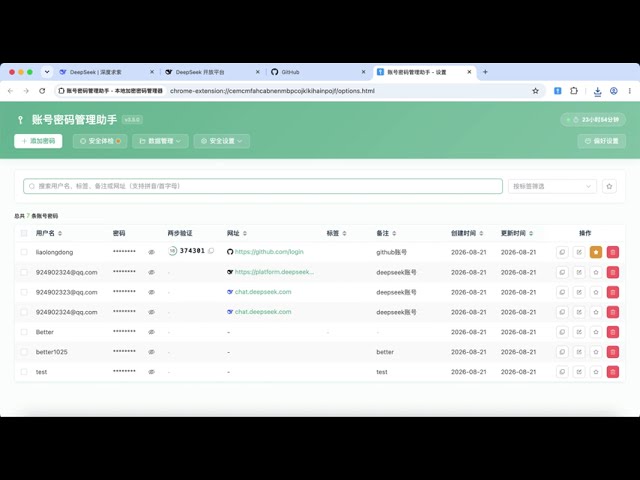The height and width of the screenshot is (480, 640).
Task: Copy the platform.deepseek account entry
Action: click(562, 272)
